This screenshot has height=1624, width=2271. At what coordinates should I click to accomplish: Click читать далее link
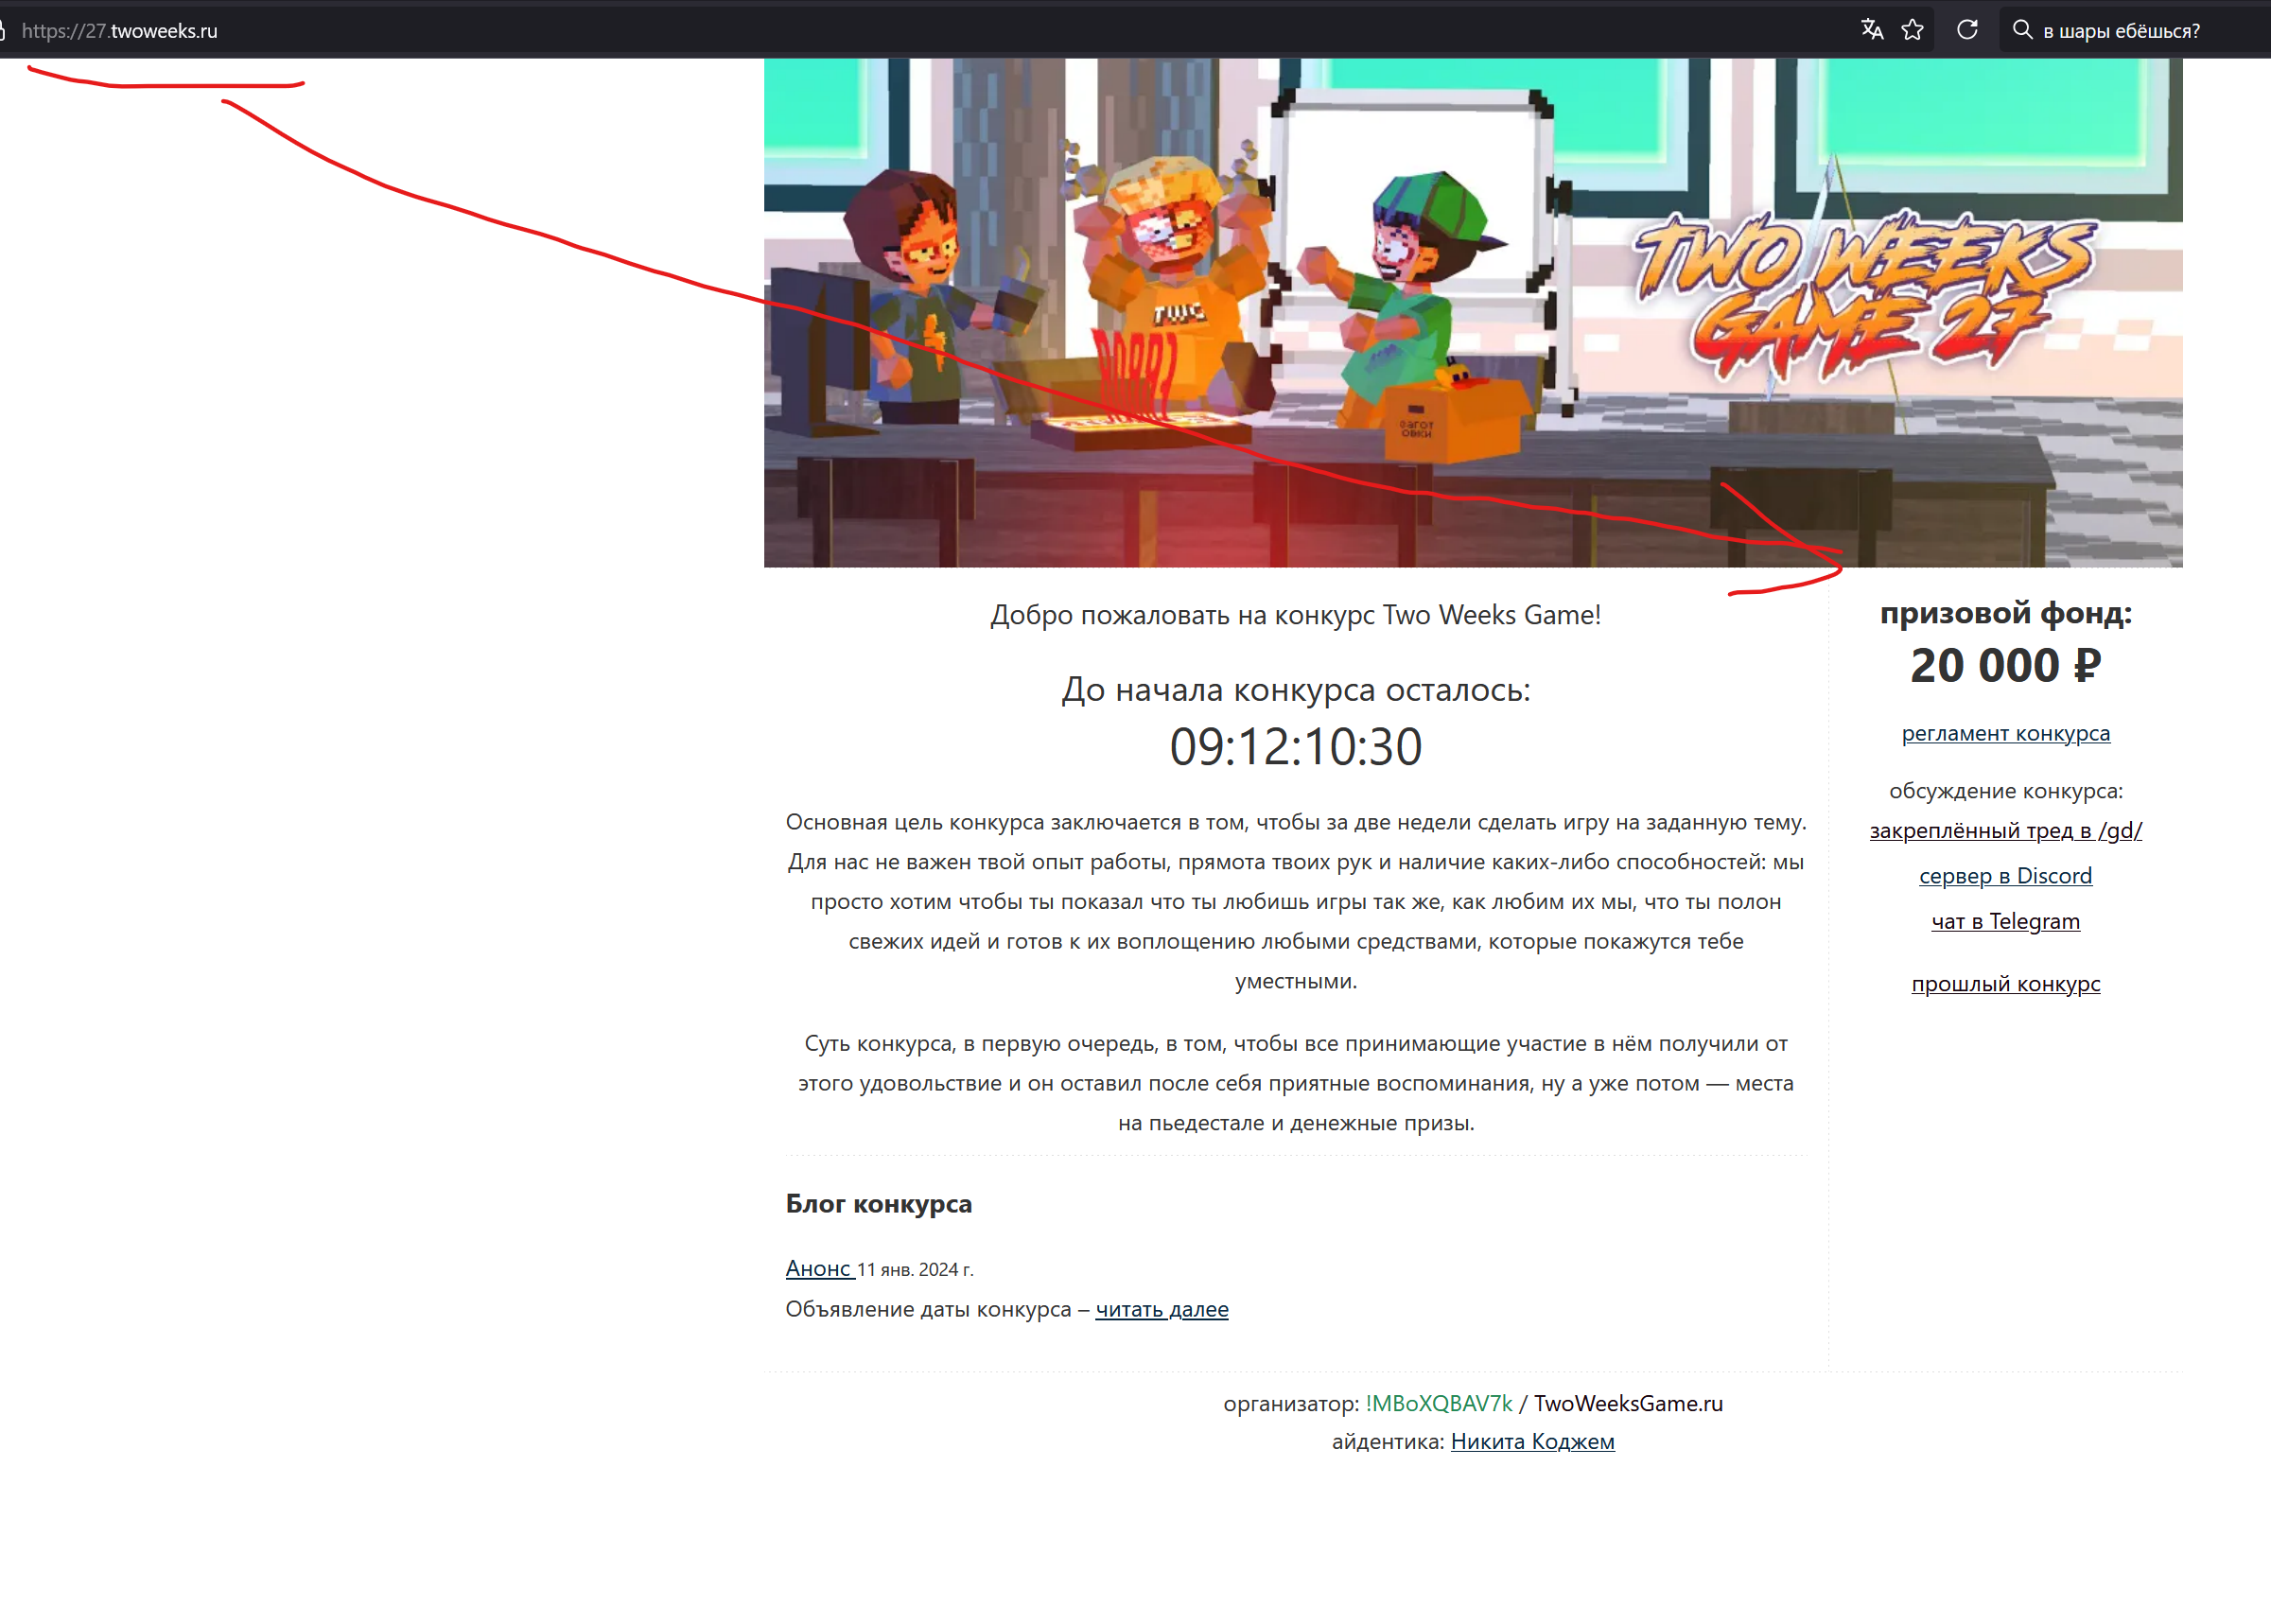pos(1161,1309)
